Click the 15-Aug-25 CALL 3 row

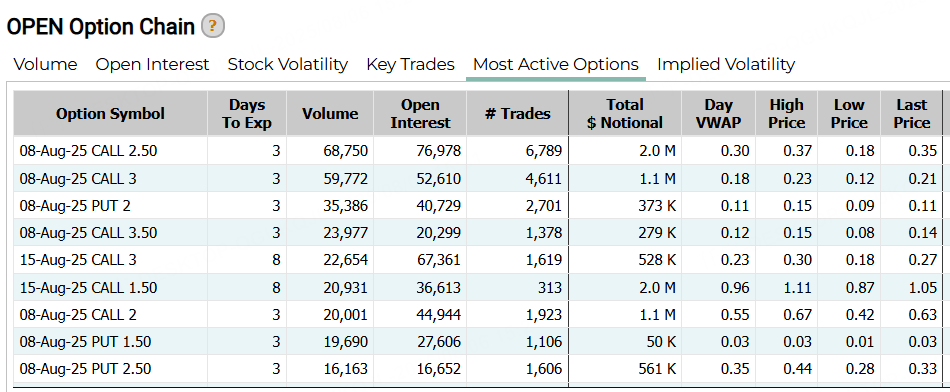[478, 260]
